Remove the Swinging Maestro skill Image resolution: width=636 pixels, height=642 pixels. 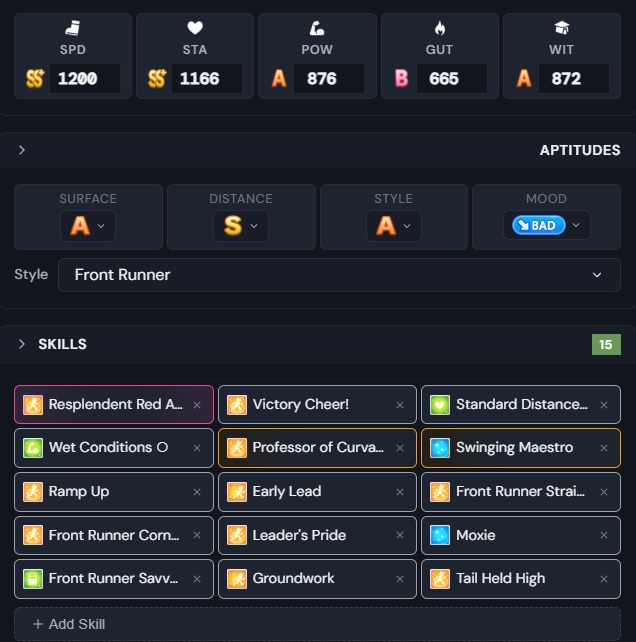604,448
